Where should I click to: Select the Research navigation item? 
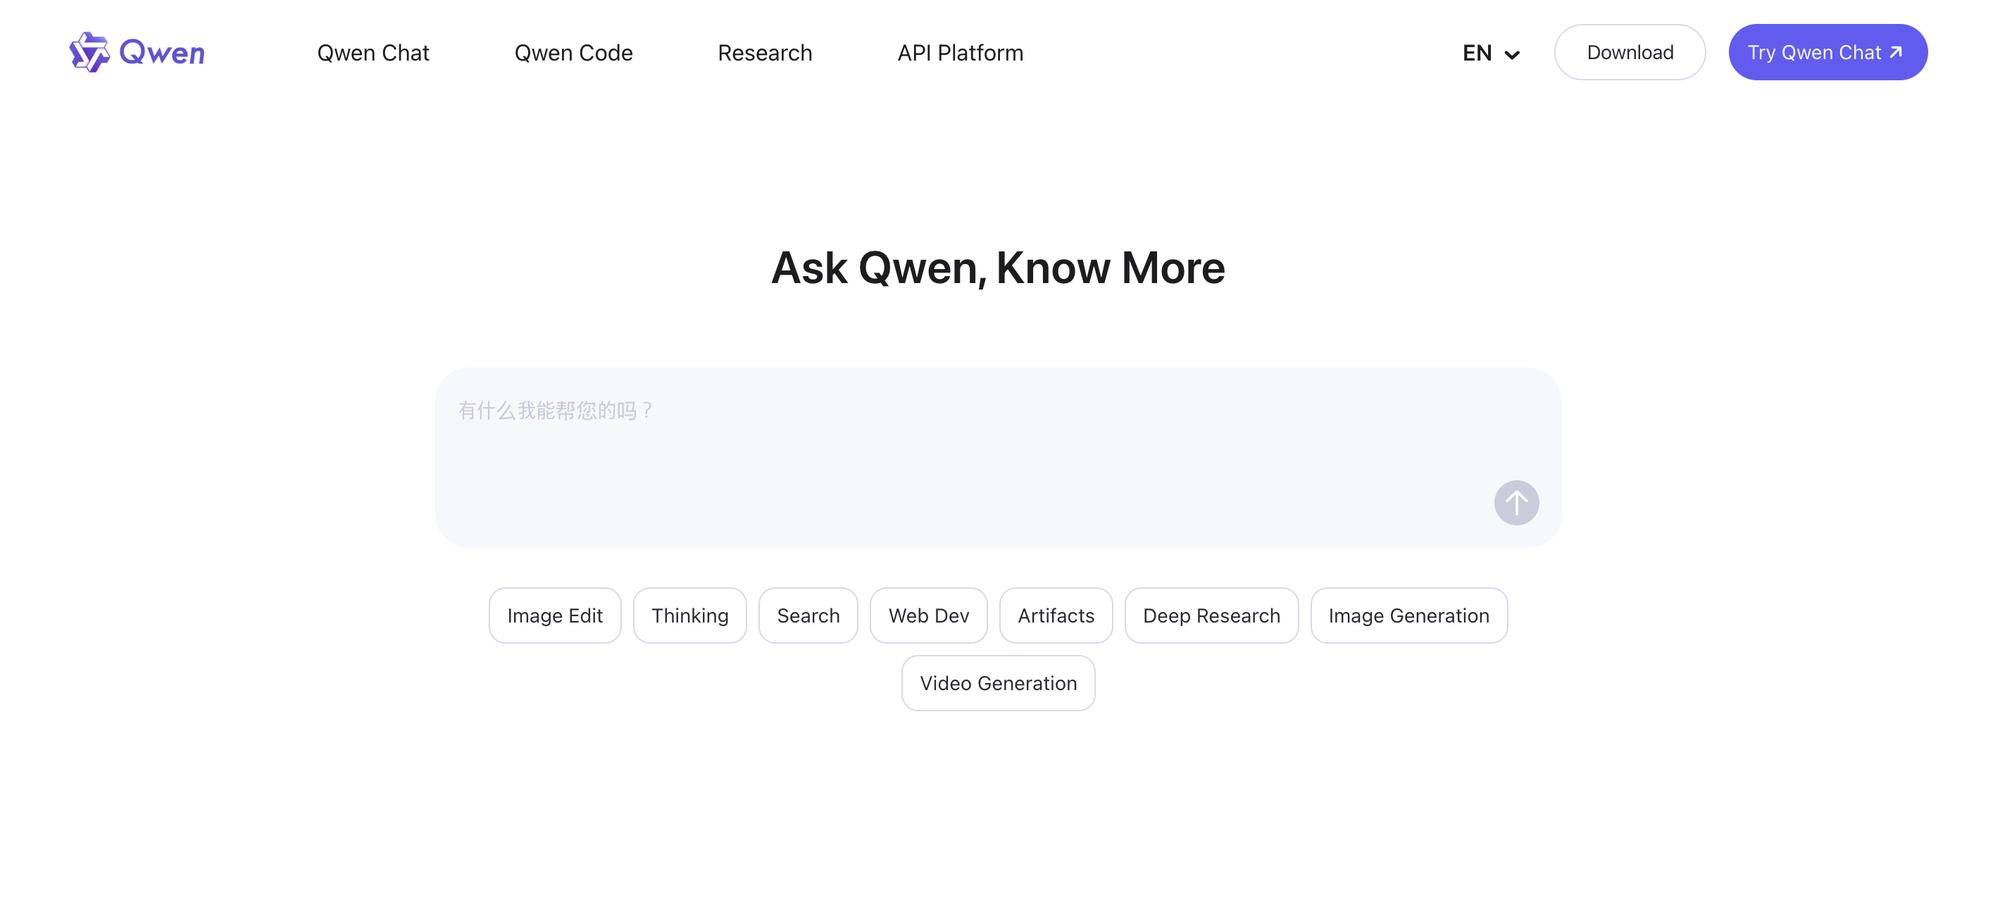point(765,52)
